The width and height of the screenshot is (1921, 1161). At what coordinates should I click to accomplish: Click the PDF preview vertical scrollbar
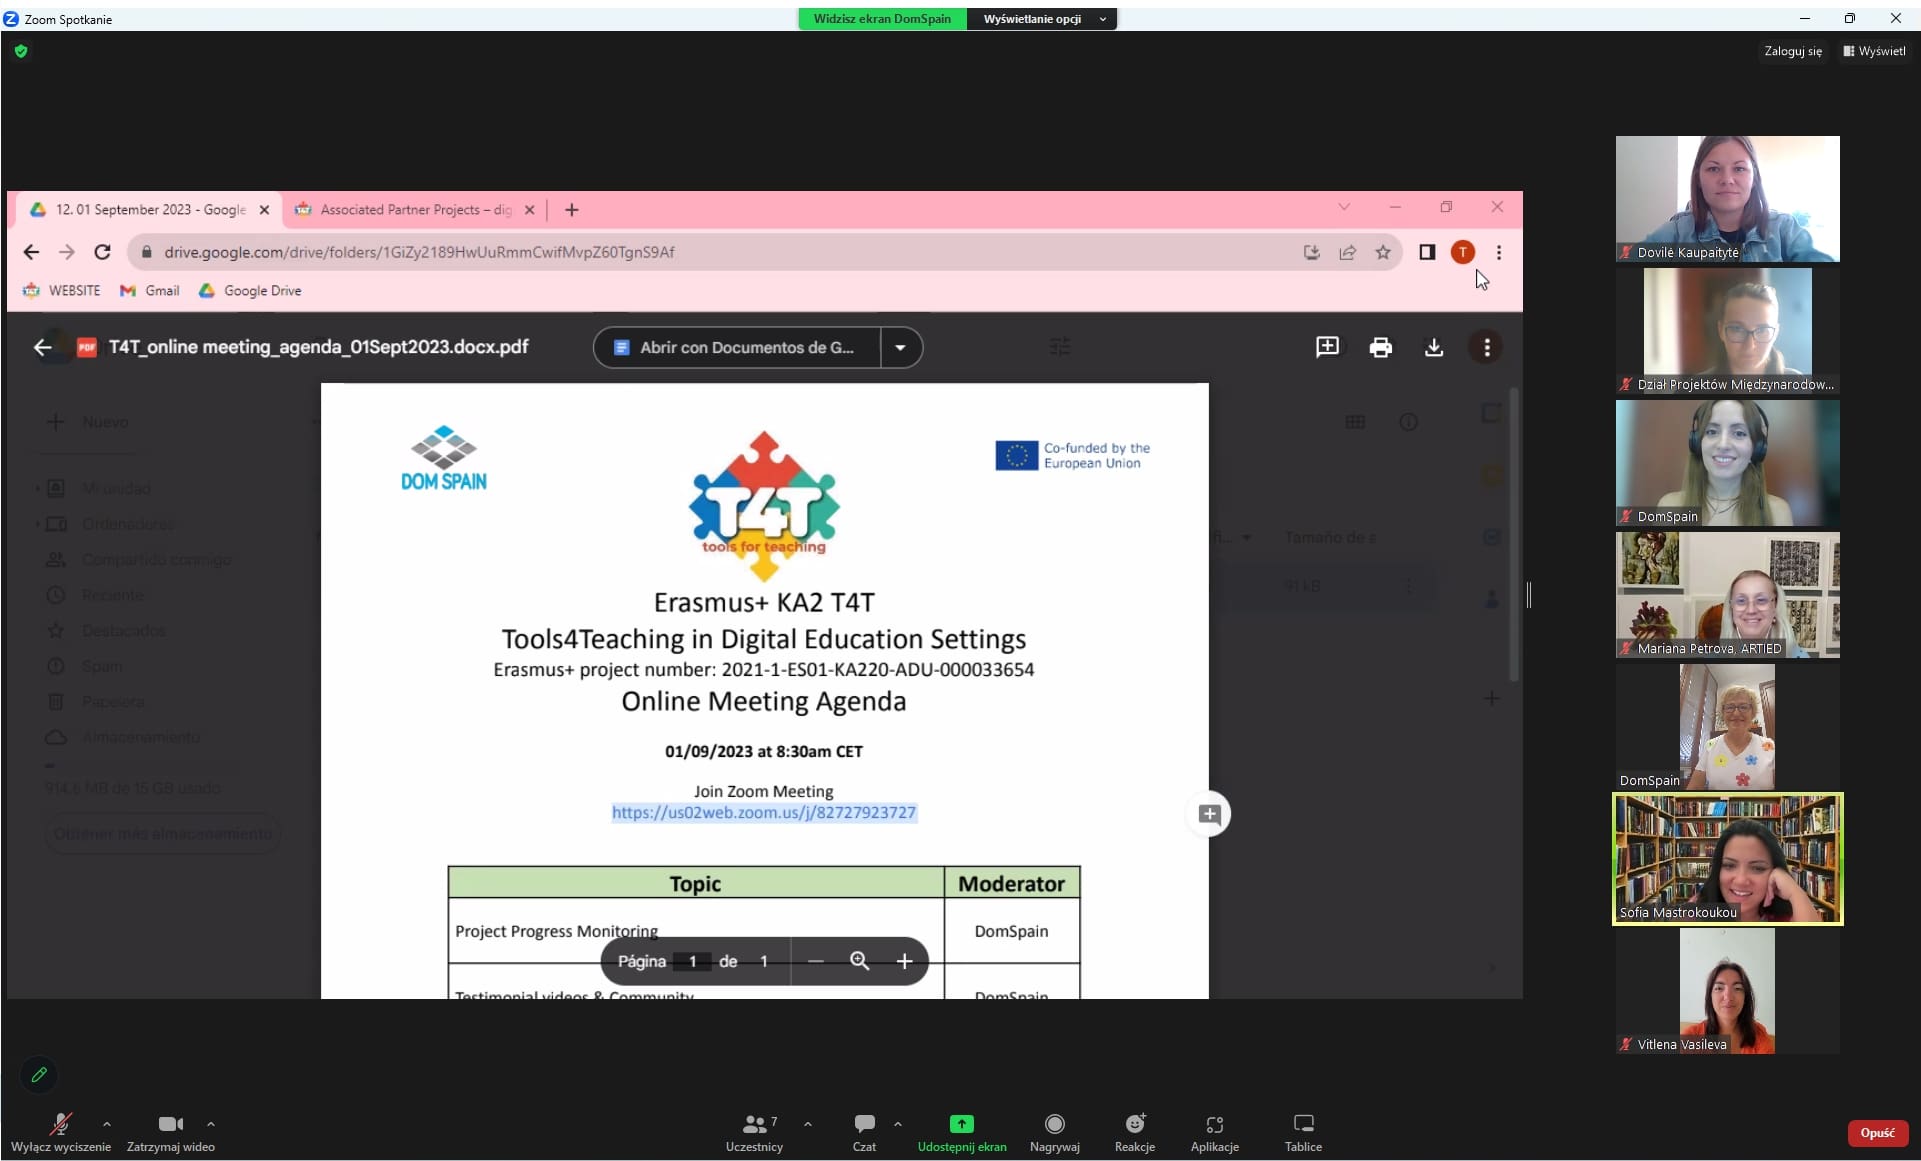point(1514,535)
